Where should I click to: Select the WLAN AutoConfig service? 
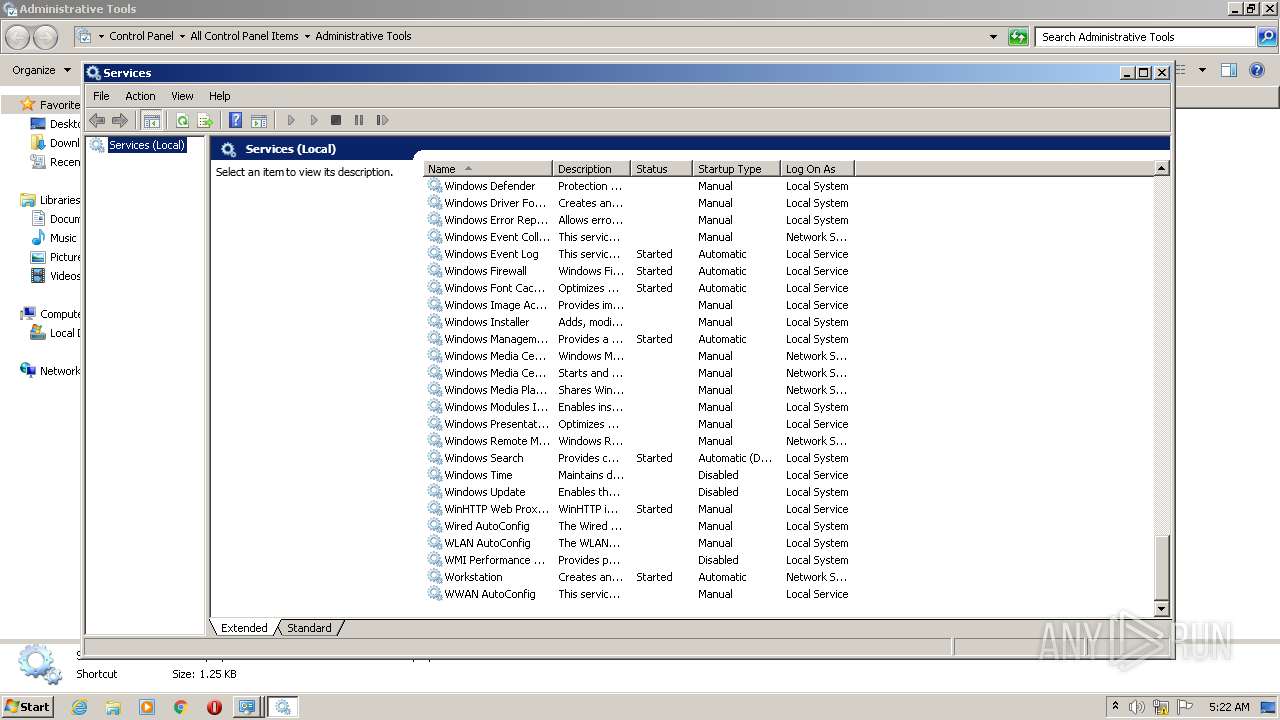487,543
